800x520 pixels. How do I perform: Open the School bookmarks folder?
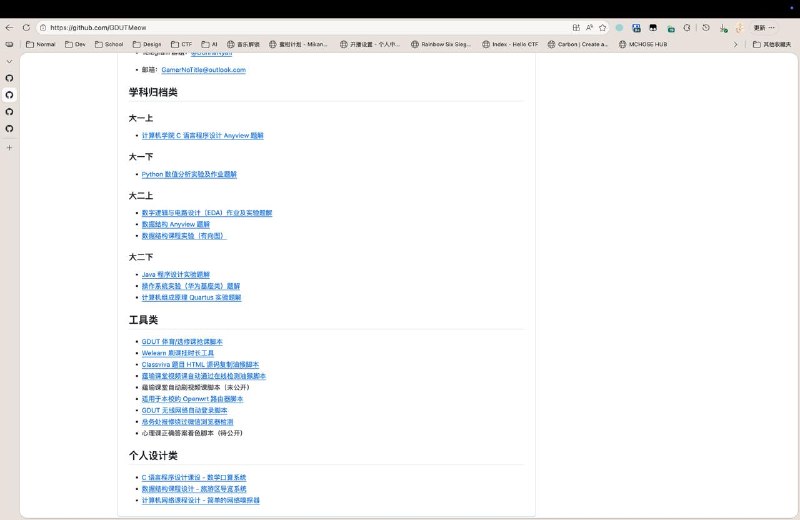tap(109, 44)
